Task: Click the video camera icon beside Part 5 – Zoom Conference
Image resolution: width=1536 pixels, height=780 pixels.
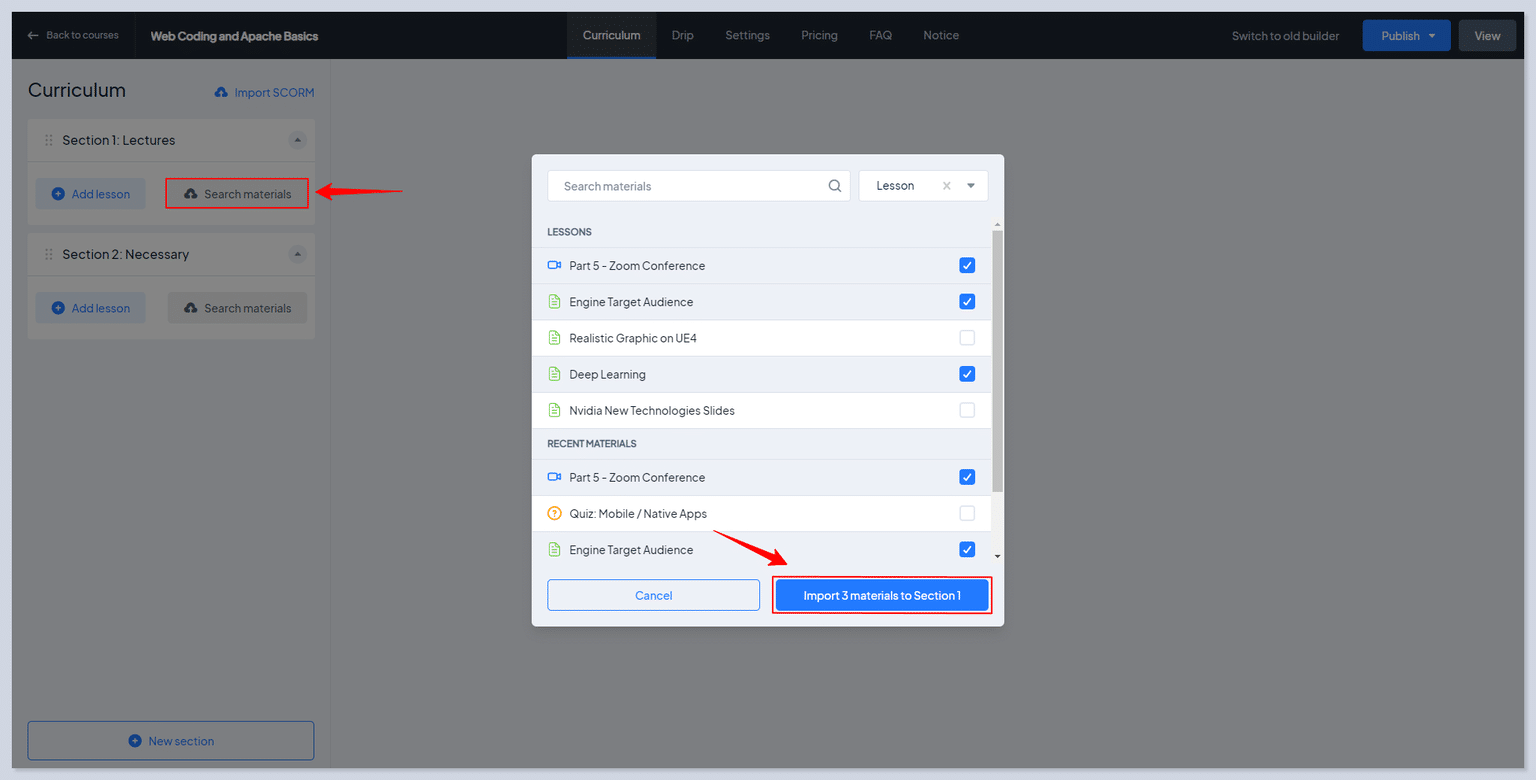Action: [554, 265]
